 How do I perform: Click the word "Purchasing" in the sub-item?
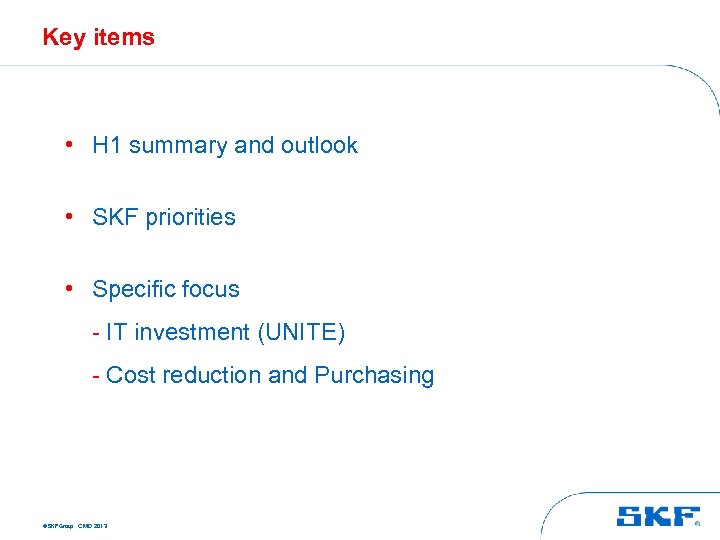(374, 375)
